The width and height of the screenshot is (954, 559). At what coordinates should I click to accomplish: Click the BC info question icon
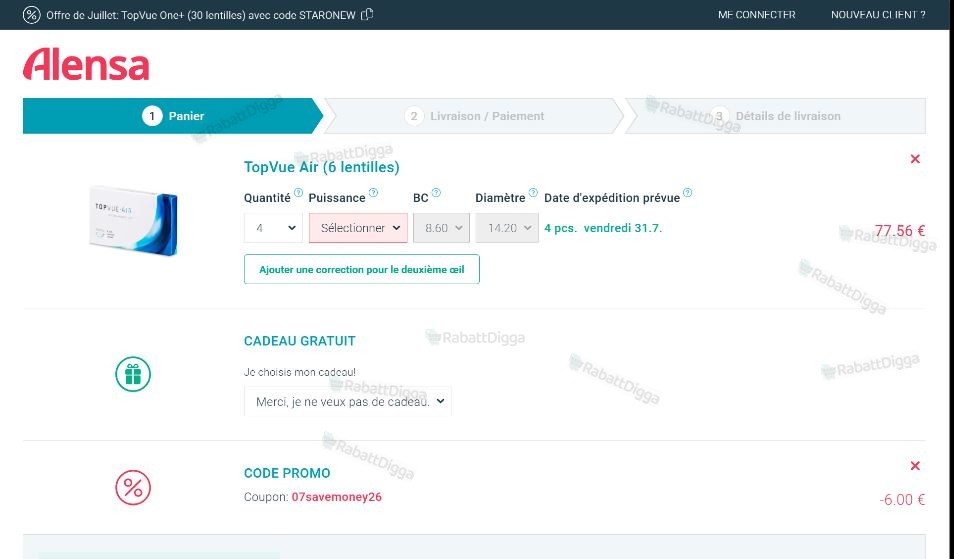[436, 193]
